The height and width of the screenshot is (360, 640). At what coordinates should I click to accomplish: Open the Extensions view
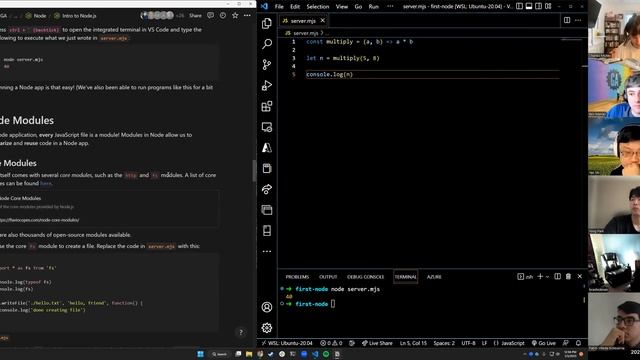point(267,106)
